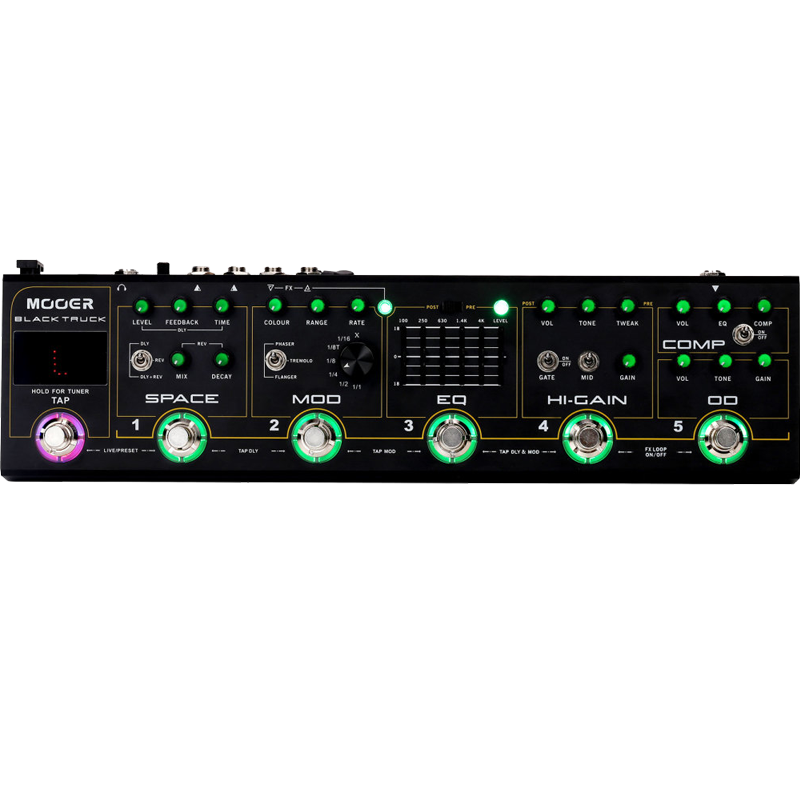
Task: Adjust the reverb MIX knob
Action: [x=178, y=360]
